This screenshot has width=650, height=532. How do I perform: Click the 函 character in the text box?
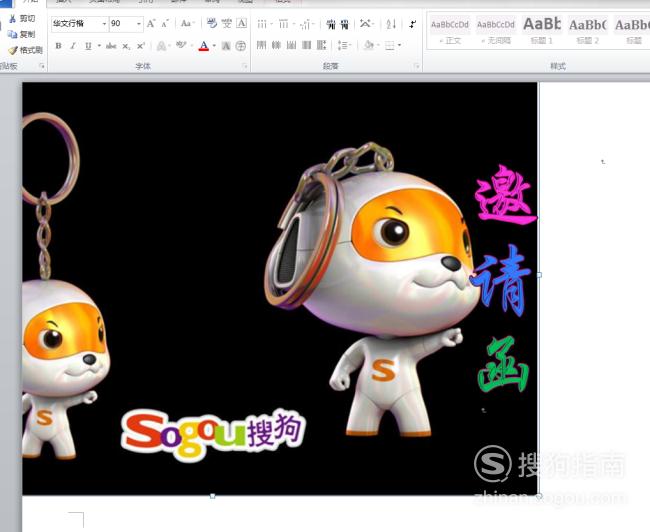click(503, 365)
